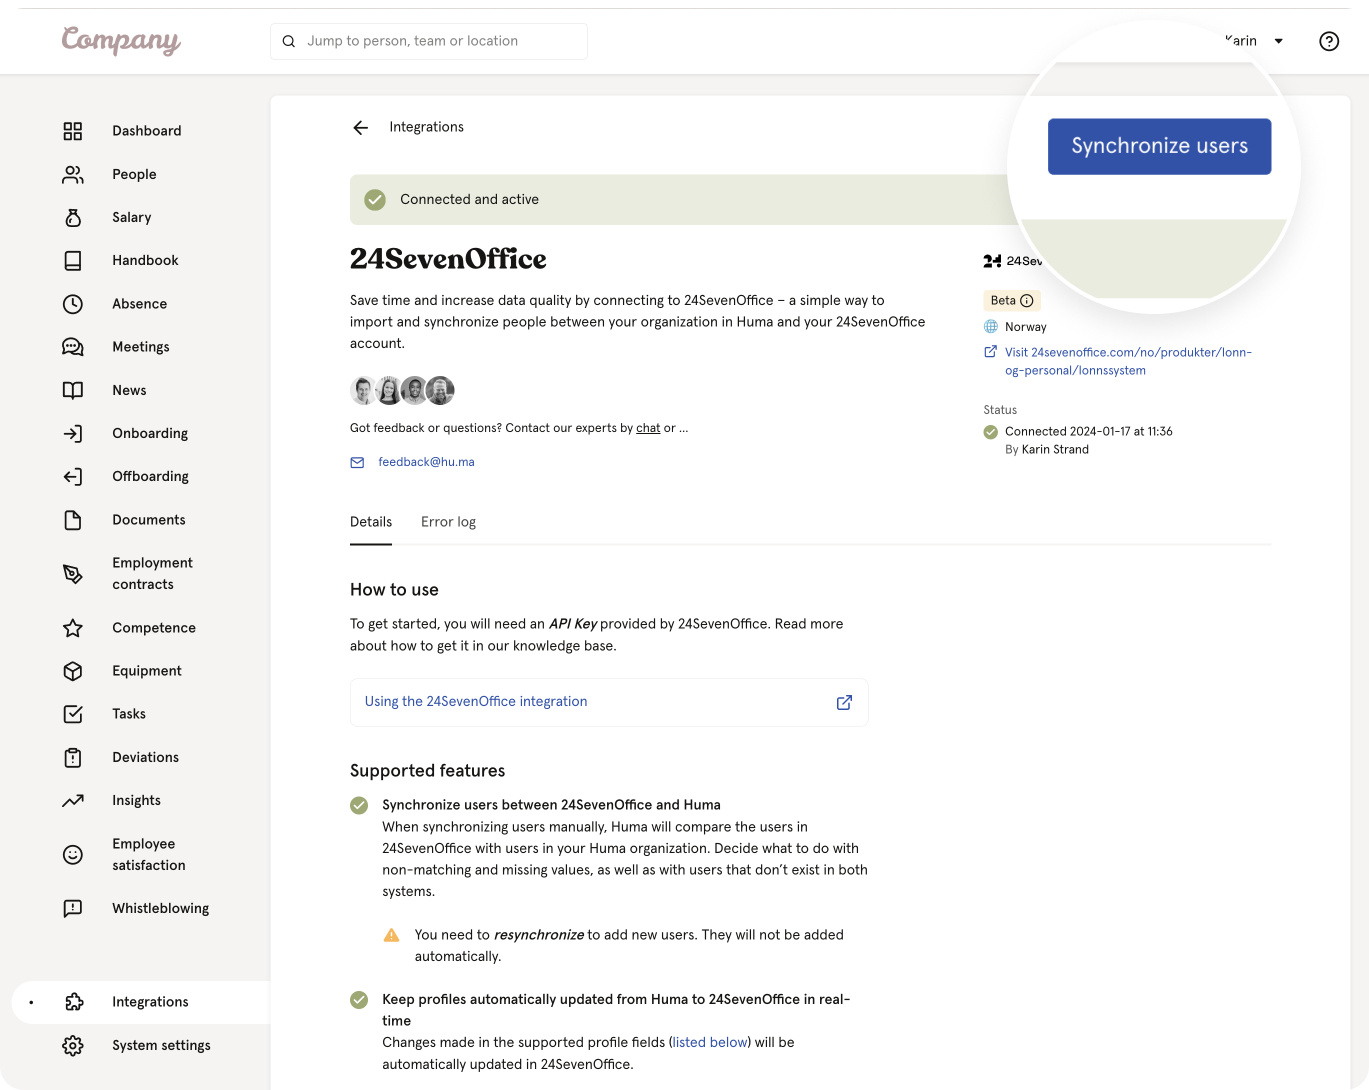The height and width of the screenshot is (1090, 1369).
Task: Click the Connected and active status text
Action: tap(469, 200)
